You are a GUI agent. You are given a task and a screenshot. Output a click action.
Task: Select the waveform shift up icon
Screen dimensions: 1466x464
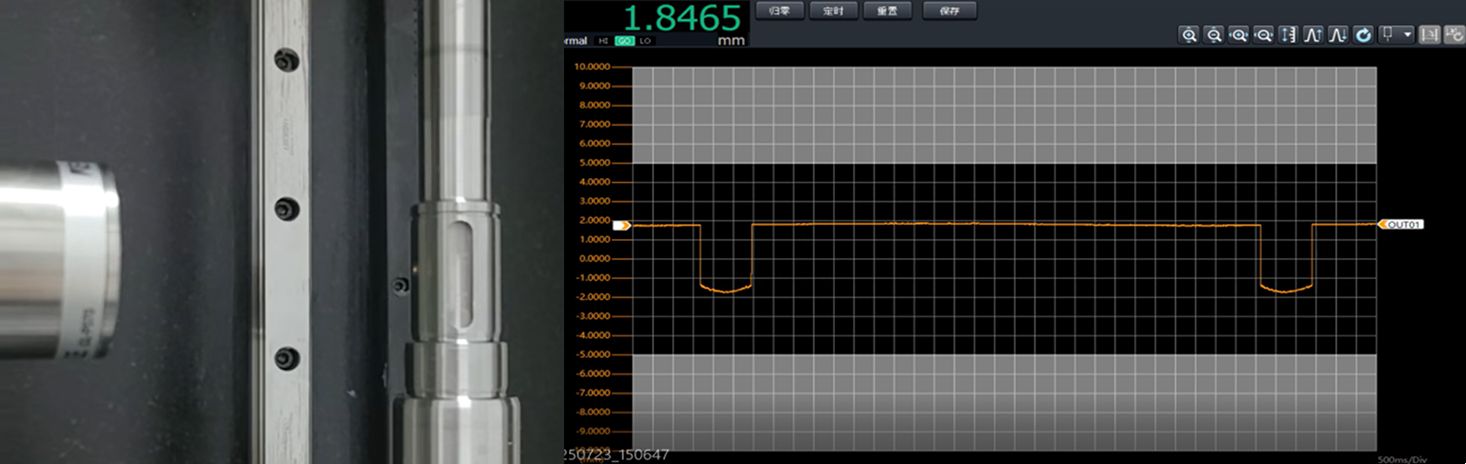pyautogui.click(x=1313, y=35)
